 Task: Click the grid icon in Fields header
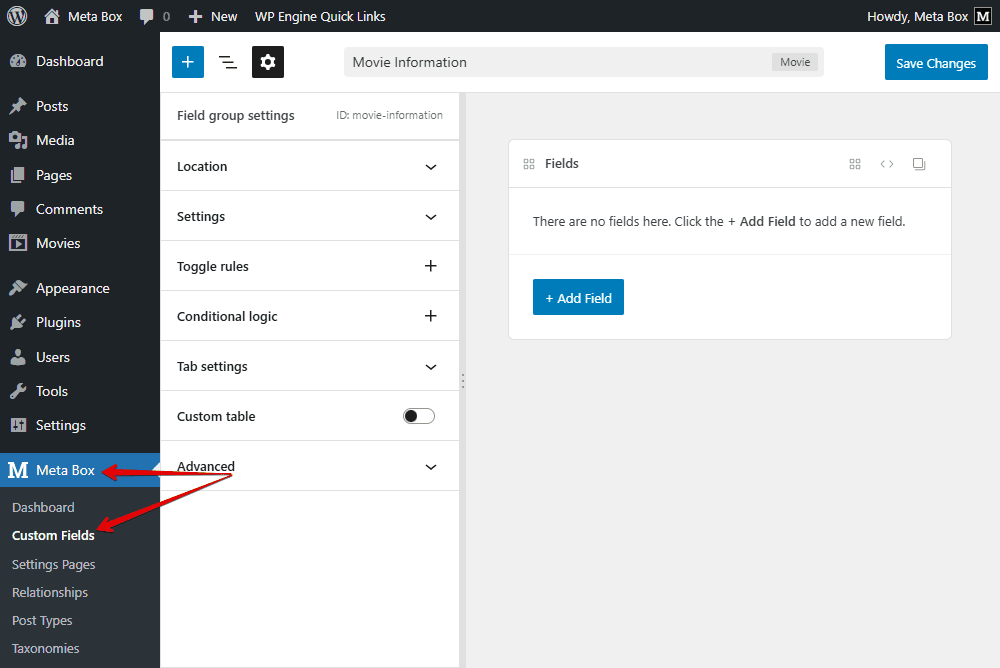point(855,164)
